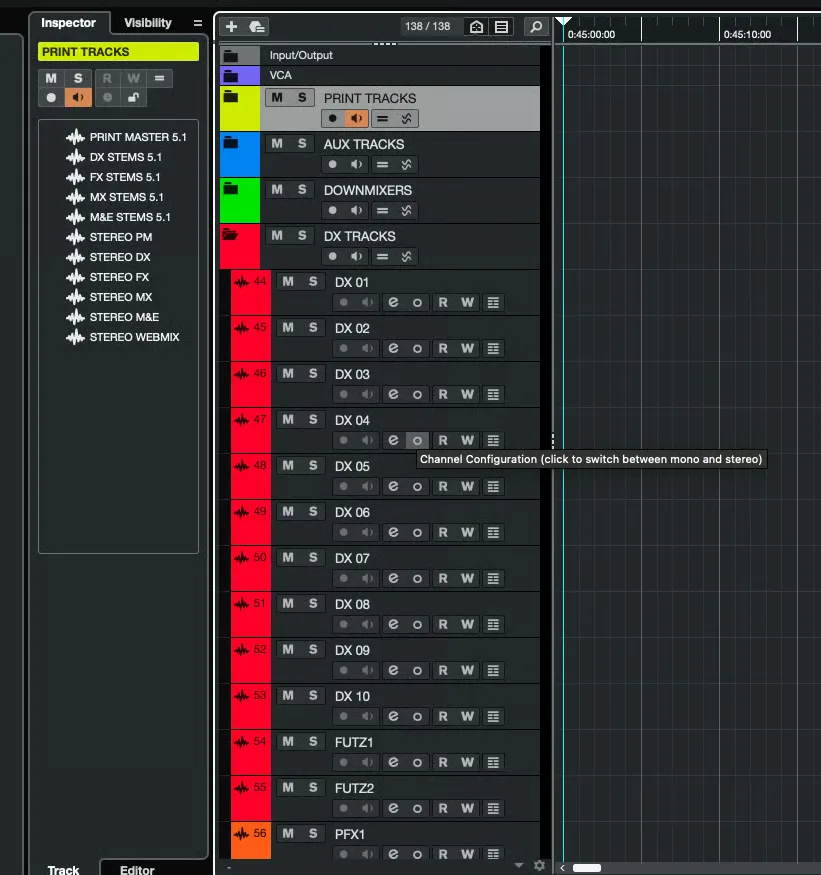Solo the DX 06 track
821x875 pixels.
pyautogui.click(x=313, y=512)
